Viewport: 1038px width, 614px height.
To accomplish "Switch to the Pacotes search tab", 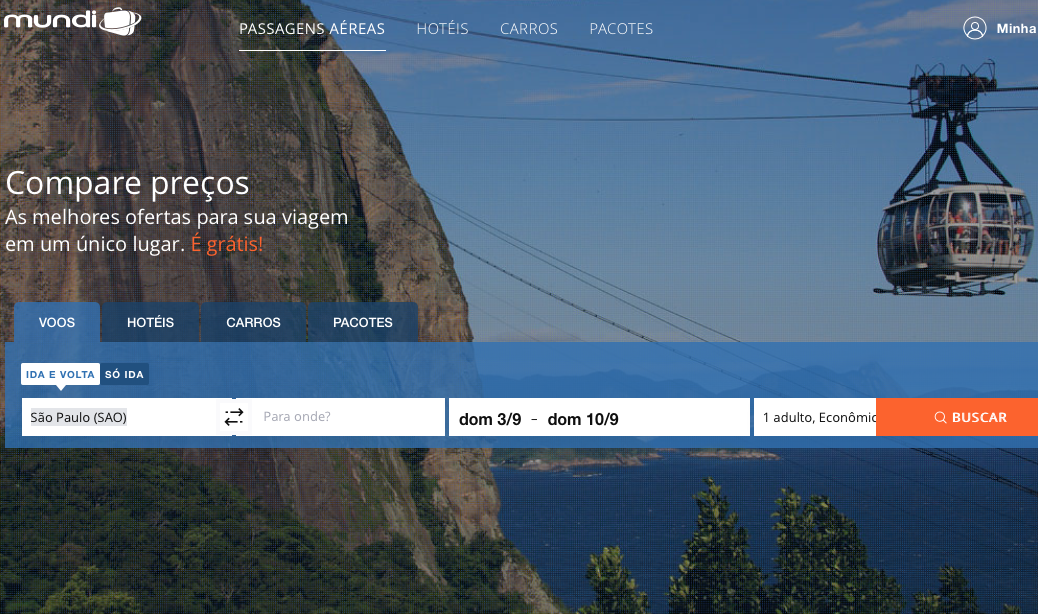I will point(363,322).
